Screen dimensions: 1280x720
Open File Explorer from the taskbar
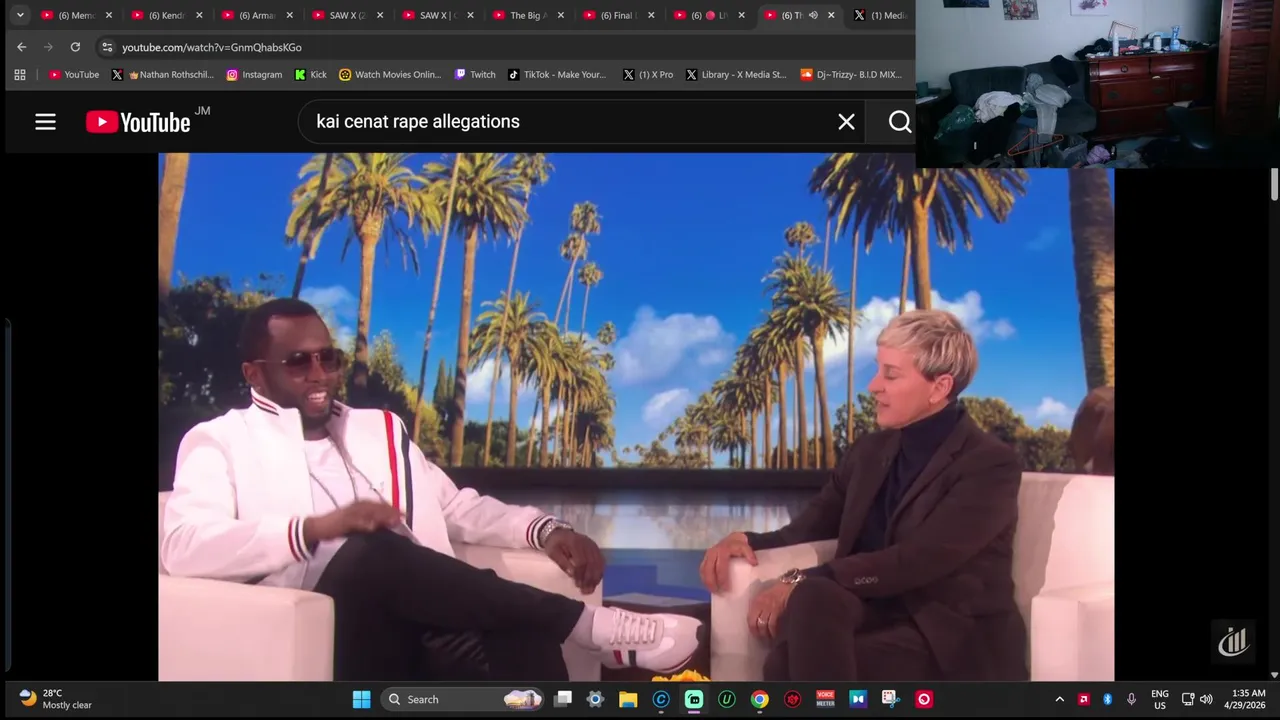tap(628, 699)
